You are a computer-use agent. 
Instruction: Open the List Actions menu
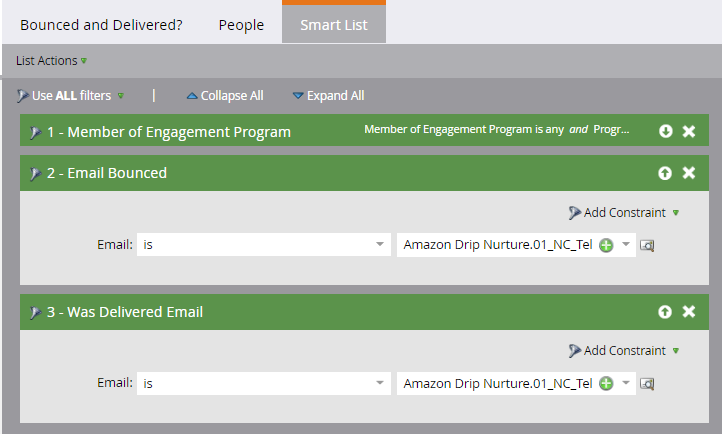point(51,61)
